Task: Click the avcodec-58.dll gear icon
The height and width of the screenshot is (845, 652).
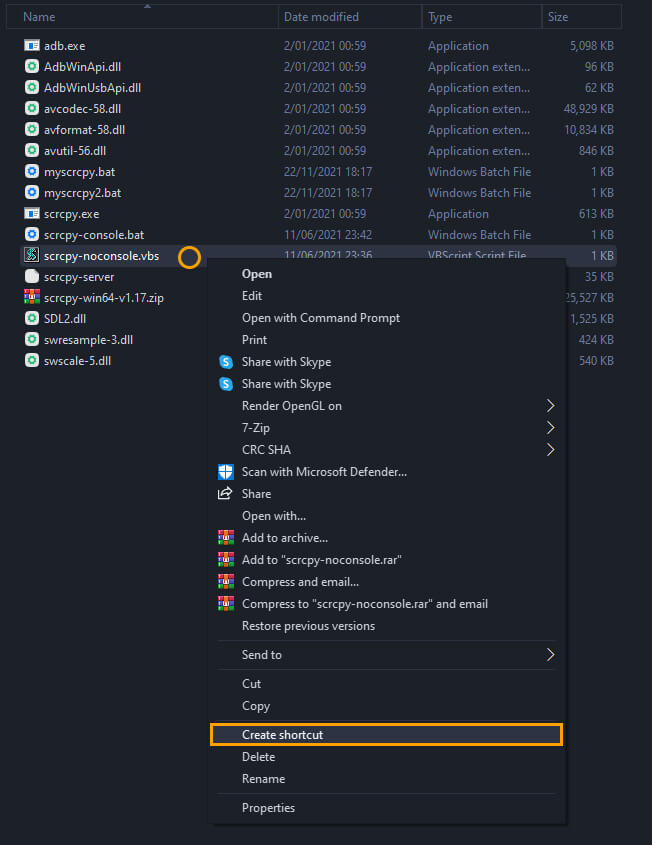Action: pos(32,108)
